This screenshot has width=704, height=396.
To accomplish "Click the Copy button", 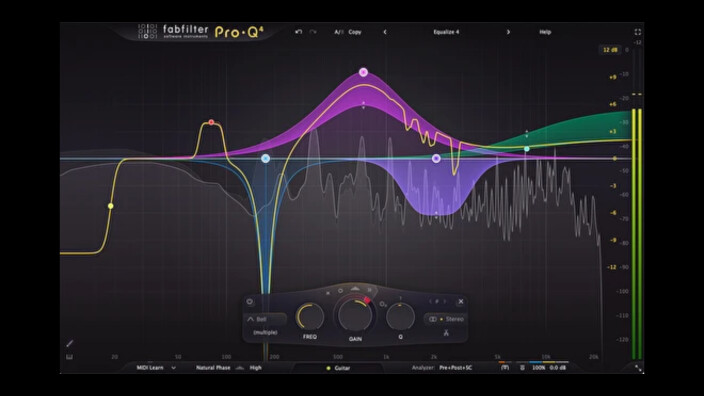I will coord(355,32).
